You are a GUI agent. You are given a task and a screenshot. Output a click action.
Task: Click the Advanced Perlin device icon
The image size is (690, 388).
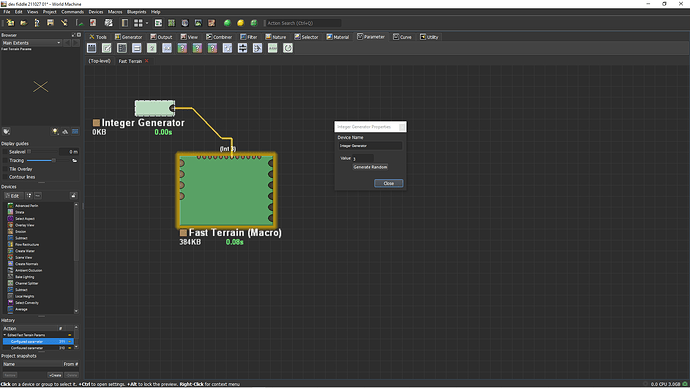click(10, 205)
